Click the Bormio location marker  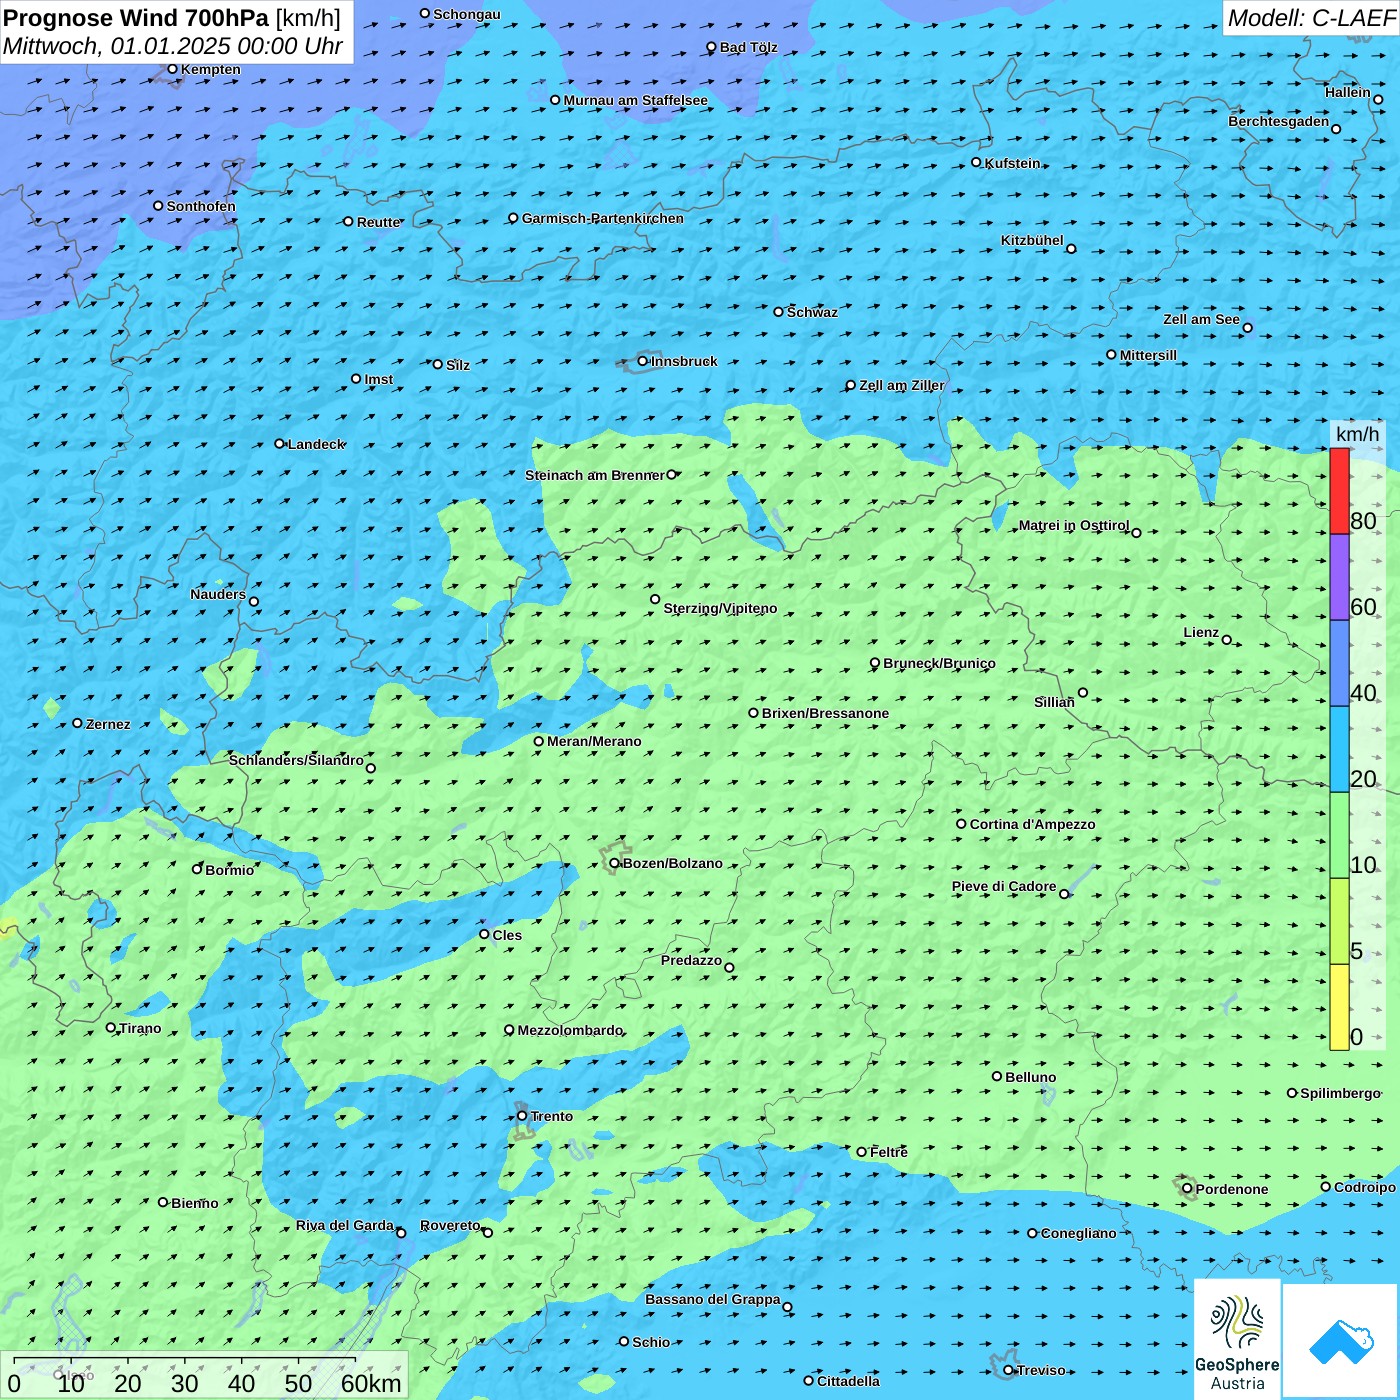[197, 869]
